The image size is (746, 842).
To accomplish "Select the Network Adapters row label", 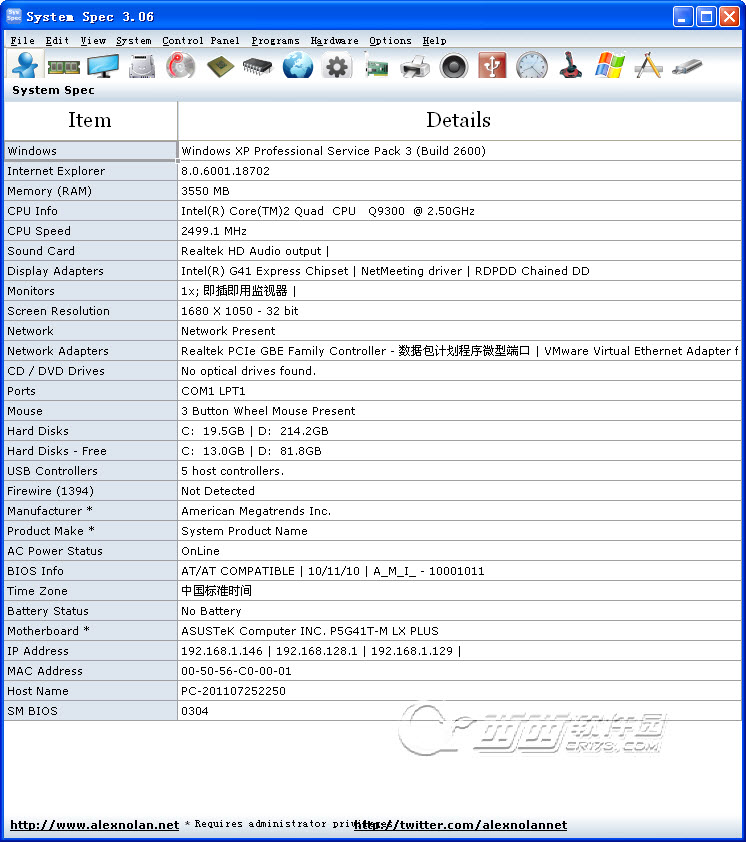I will 90,351.
